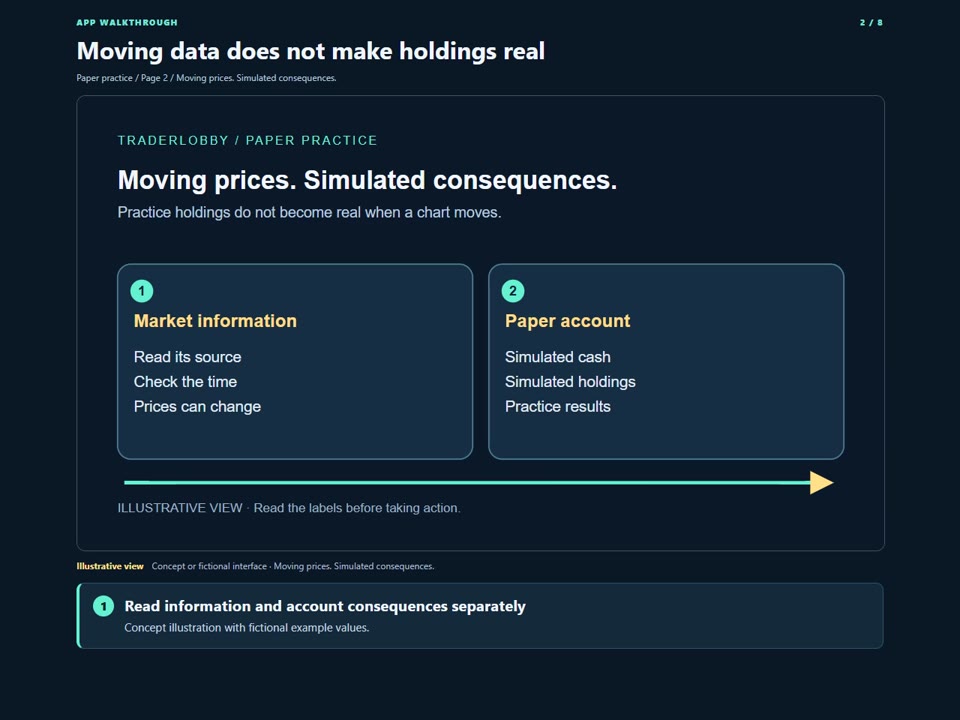Click the Paper practice breadcrumb text
The image size is (960, 720).
coord(104,78)
